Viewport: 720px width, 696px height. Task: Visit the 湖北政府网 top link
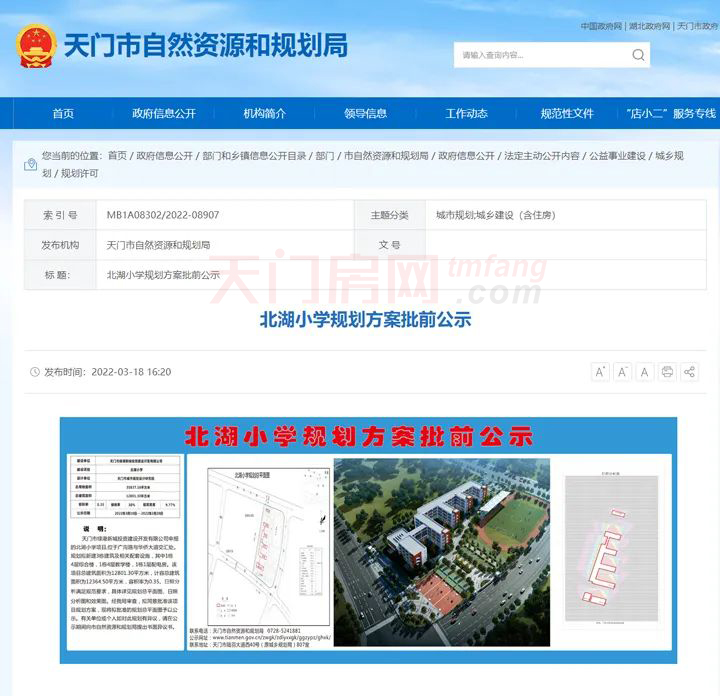650,26
